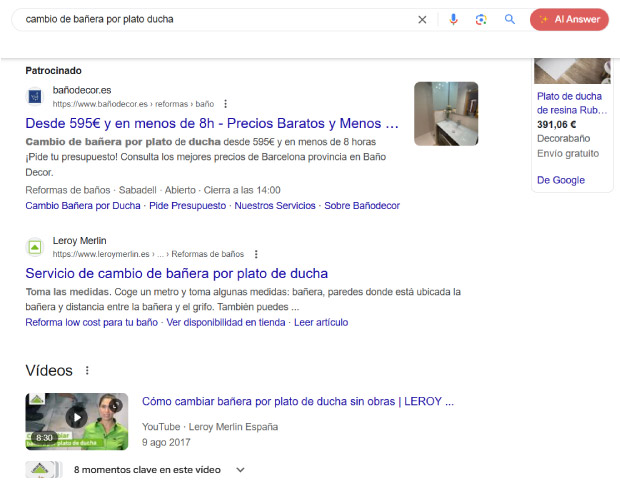Open 'Reforma low cost para tu baño' link

tap(92, 323)
